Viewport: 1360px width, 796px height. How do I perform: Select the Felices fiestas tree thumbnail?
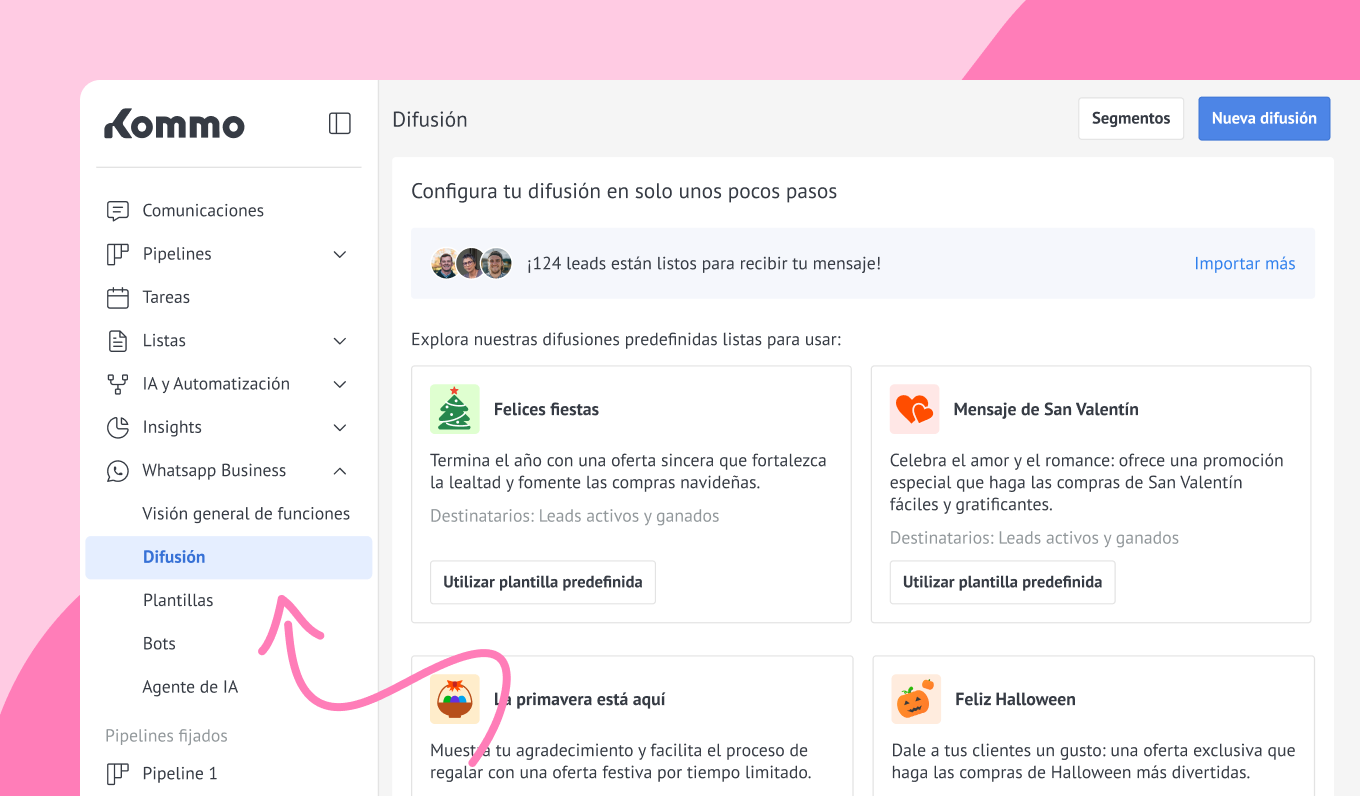click(455, 409)
